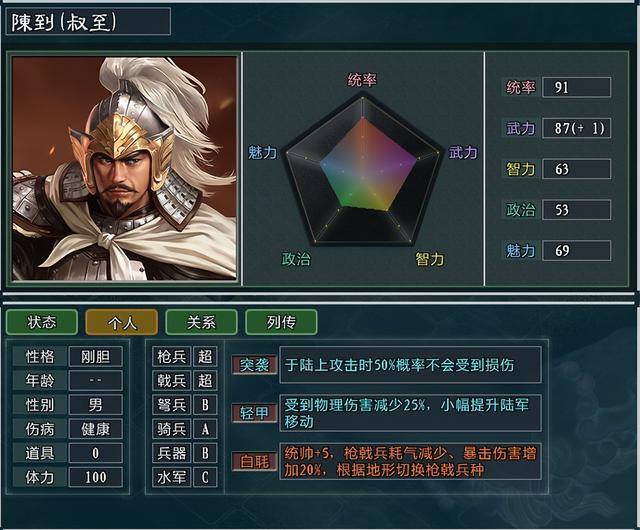640x530 pixels.
Task: Select the 魅力 value field 69
Action: click(576, 250)
